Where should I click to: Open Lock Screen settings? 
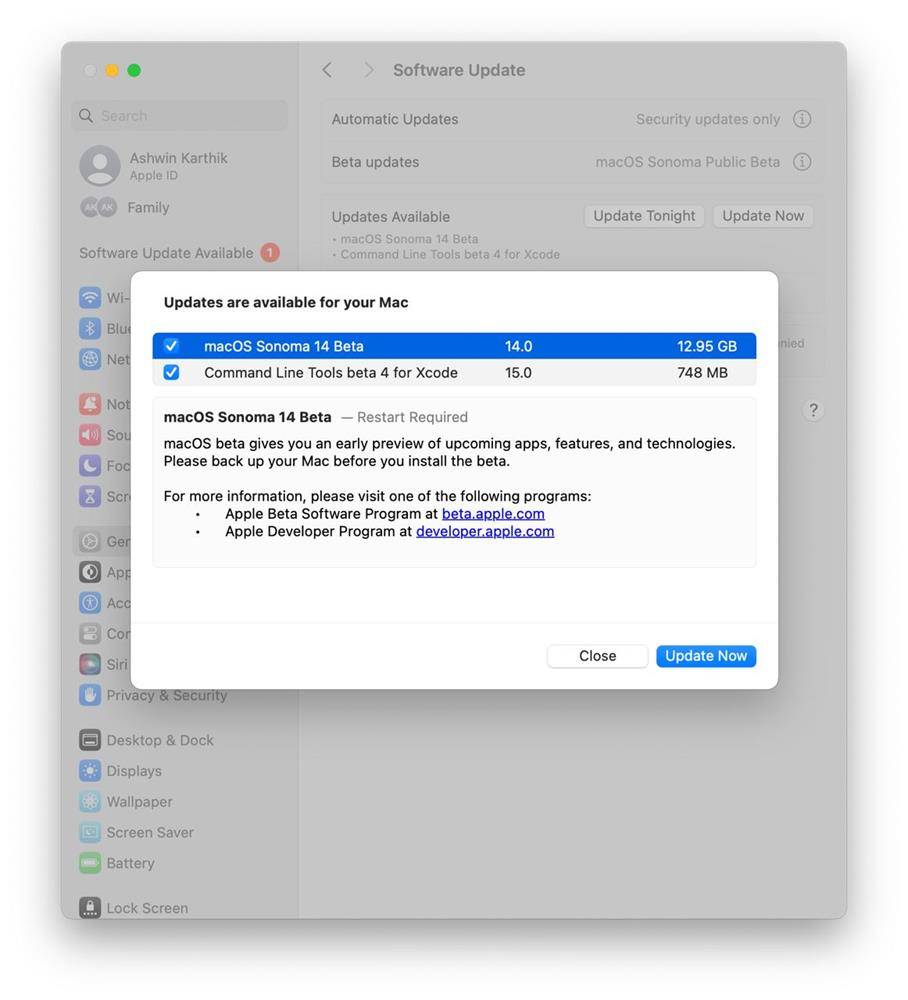click(x=90, y=907)
